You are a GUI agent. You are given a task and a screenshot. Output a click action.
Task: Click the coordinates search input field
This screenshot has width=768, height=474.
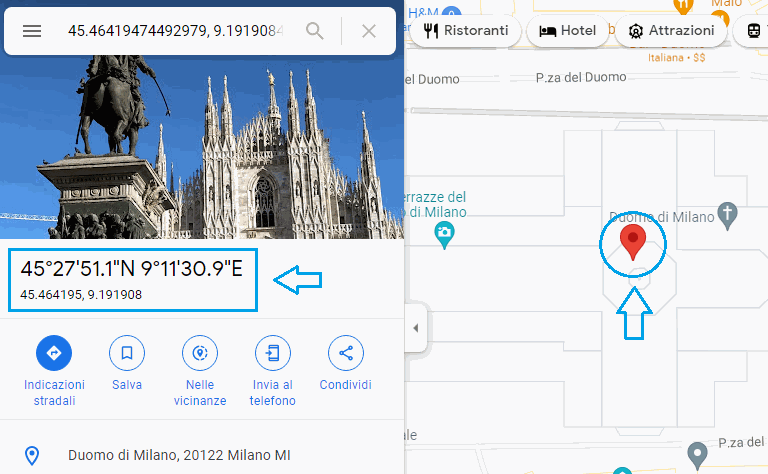(175, 31)
